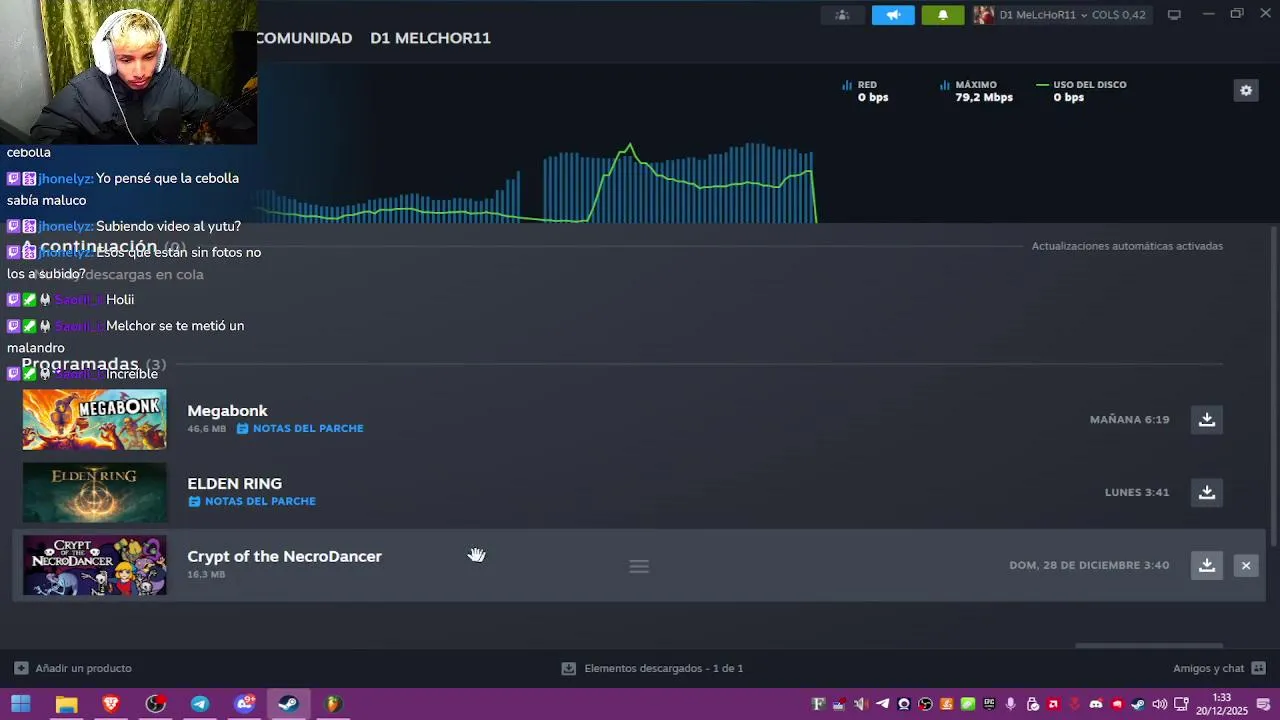Viewport: 1280px width, 720px height.
Task: Open Brave browser from the taskbar
Action: pos(111,704)
